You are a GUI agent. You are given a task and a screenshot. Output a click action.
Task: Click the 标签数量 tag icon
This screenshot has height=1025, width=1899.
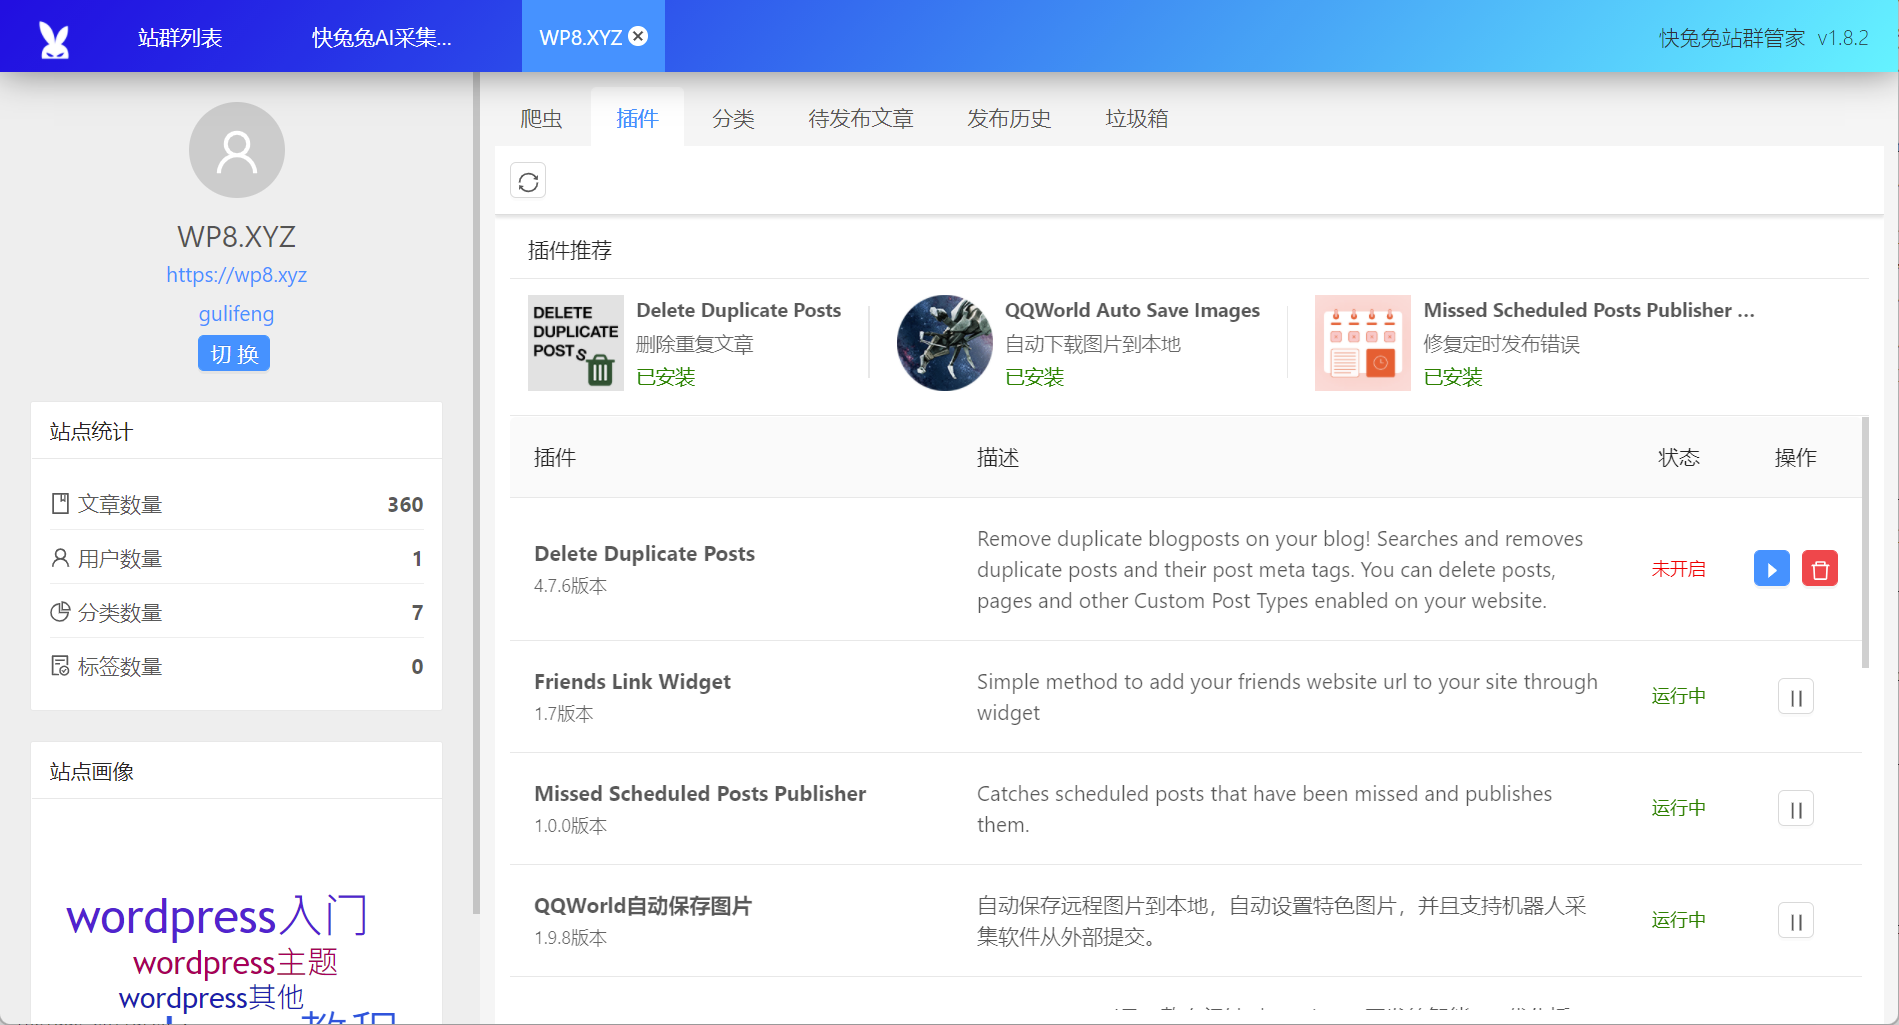point(60,665)
